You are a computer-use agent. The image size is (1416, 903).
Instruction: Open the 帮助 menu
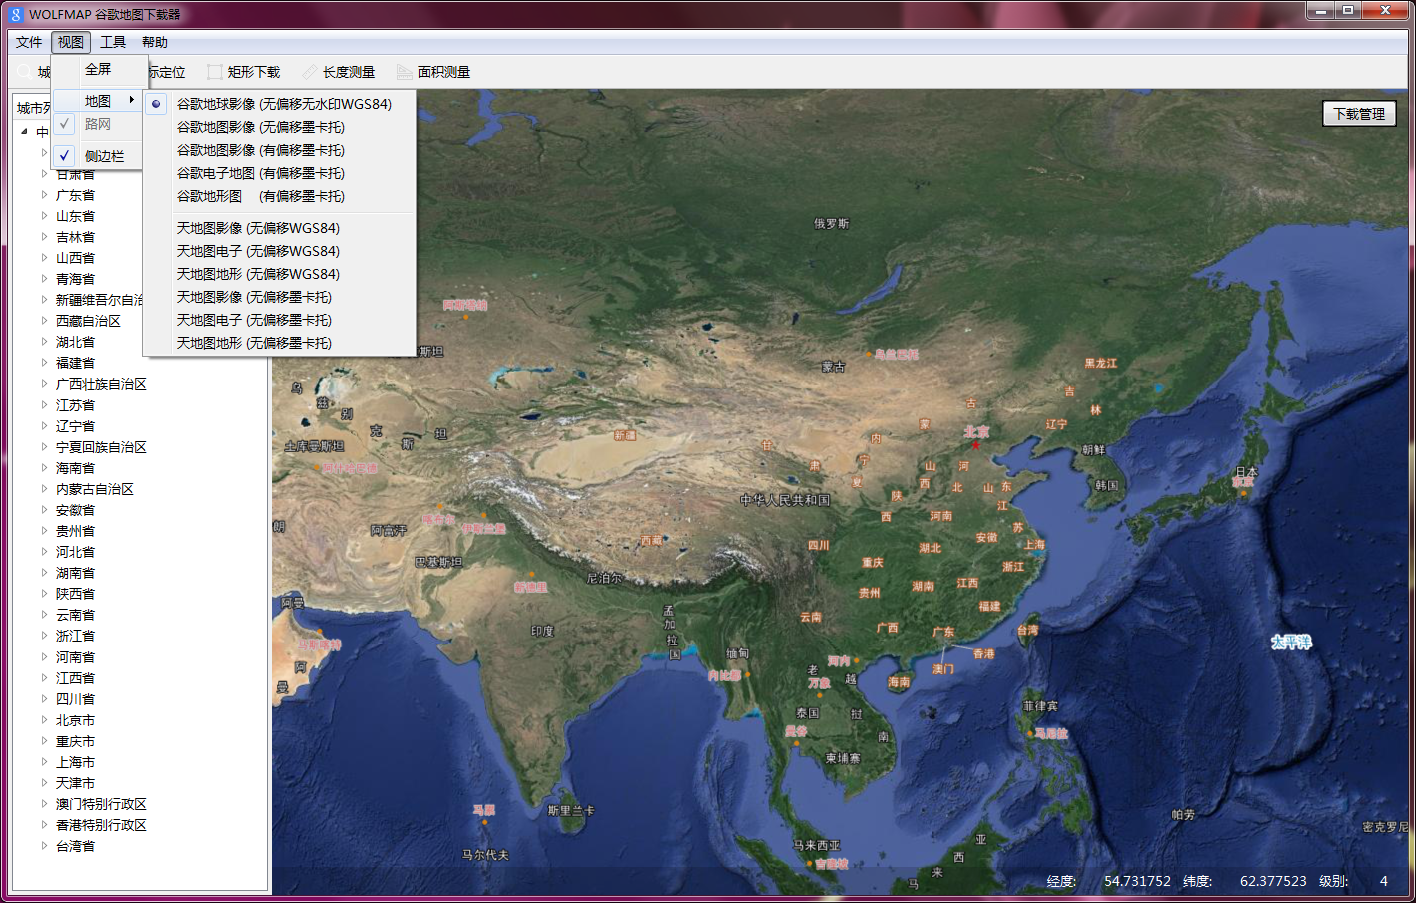pyautogui.click(x=155, y=42)
